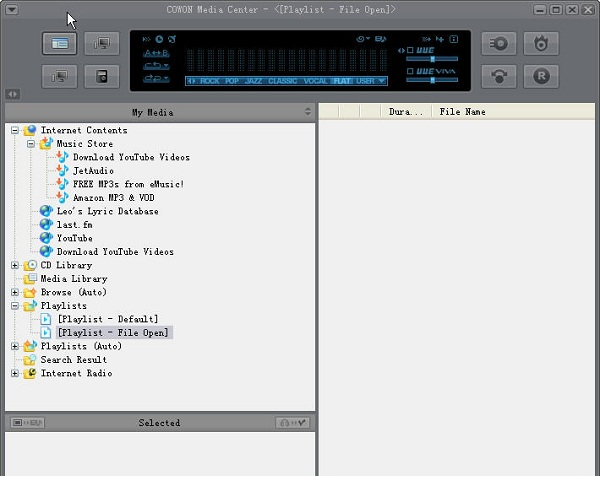The image size is (600, 495).
Task: Click the File Name column header
Action: coord(462,112)
